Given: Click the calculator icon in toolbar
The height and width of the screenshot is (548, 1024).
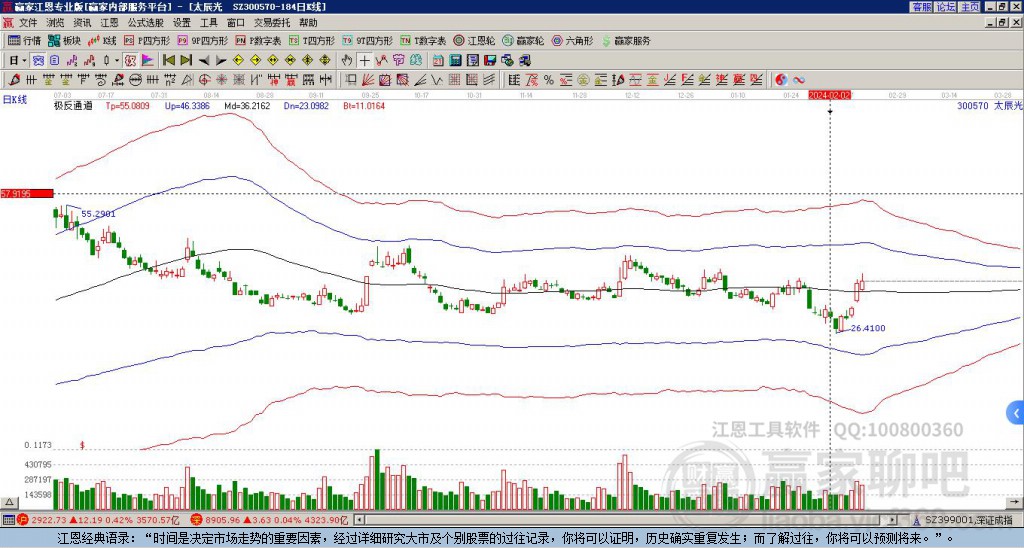Looking at the screenshot, I should [x=455, y=61].
